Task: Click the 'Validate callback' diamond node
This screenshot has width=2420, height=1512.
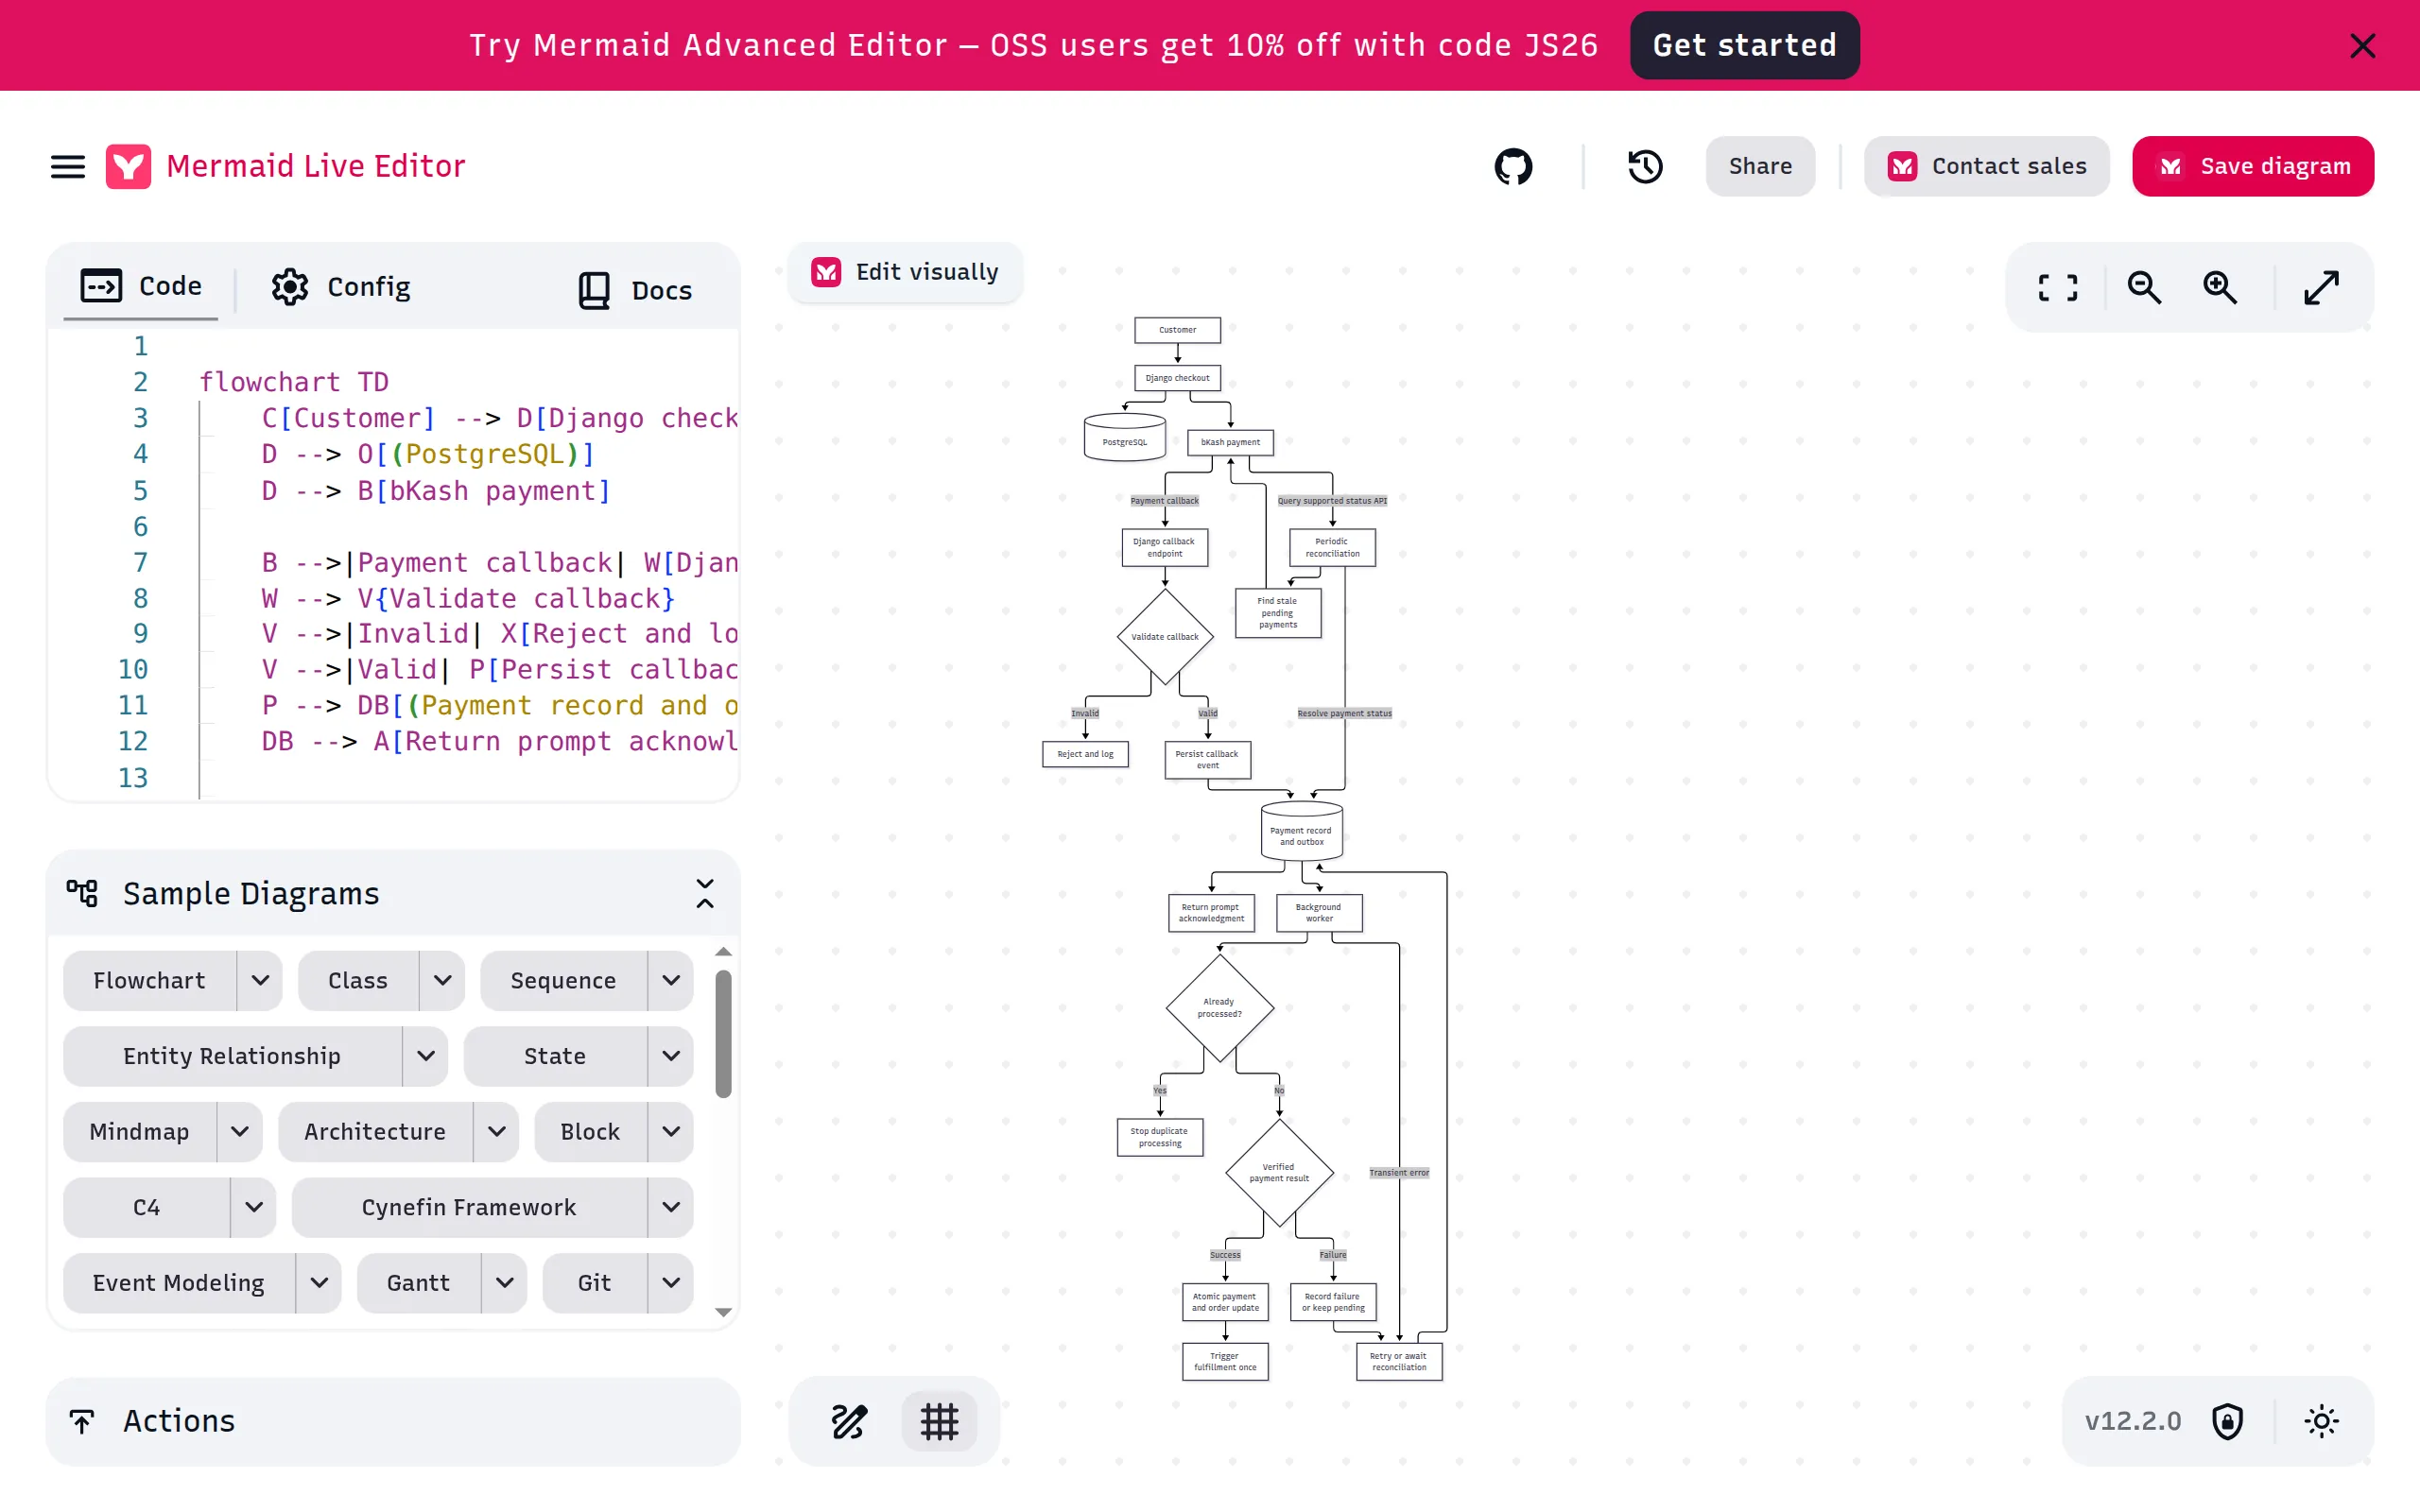Action: point(1164,637)
